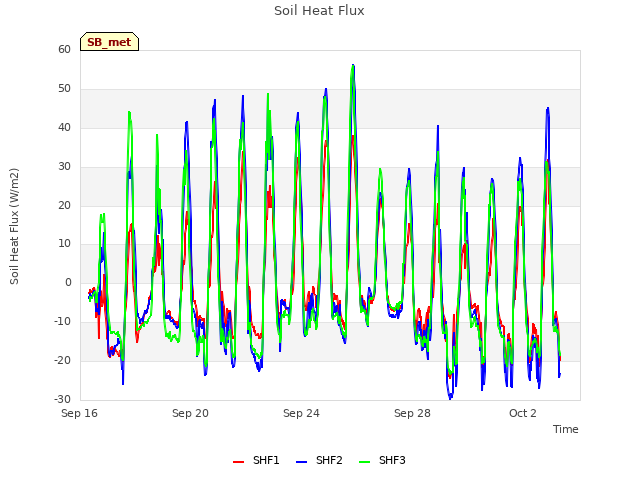The height and width of the screenshot is (480, 640).
Task: Click the Oct 2 x-axis label
Action: [x=523, y=413]
